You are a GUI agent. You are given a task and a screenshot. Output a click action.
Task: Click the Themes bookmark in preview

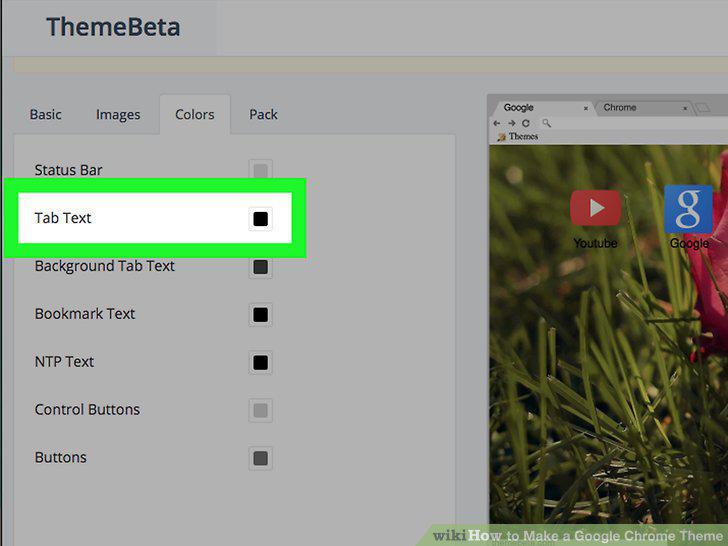click(517, 136)
